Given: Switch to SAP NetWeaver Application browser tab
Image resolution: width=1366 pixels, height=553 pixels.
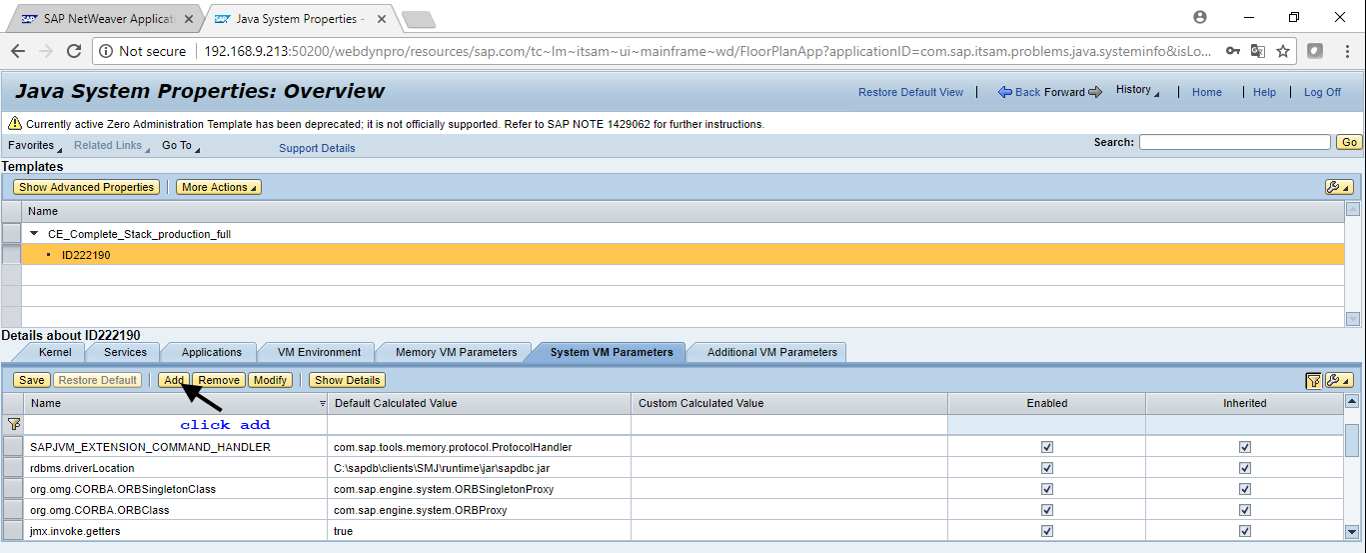Looking at the screenshot, I should point(106,18).
